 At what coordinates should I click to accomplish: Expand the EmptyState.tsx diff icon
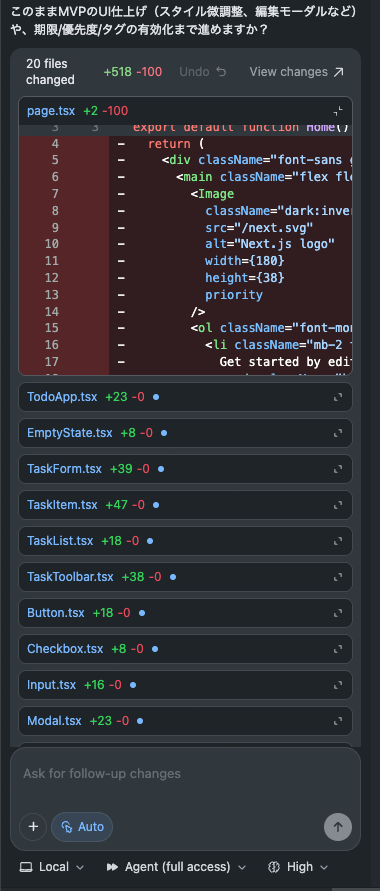(x=338, y=433)
